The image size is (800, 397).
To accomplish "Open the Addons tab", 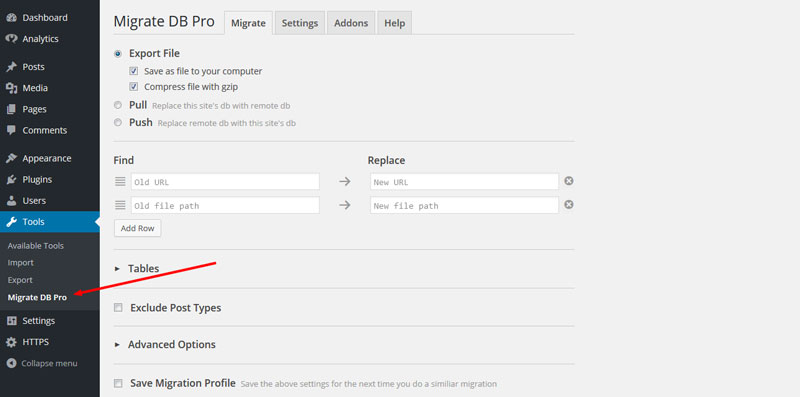I will pyautogui.click(x=351, y=23).
